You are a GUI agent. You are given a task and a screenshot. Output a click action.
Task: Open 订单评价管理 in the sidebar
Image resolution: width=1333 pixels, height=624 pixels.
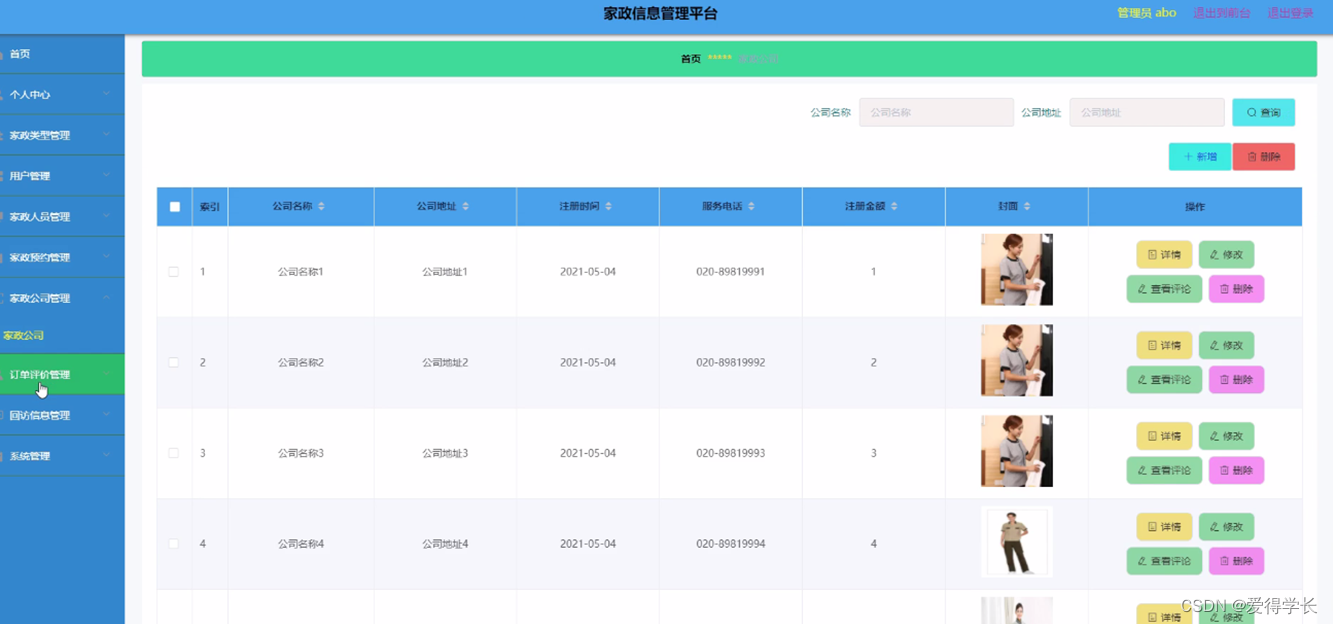pyautogui.click(x=62, y=375)
